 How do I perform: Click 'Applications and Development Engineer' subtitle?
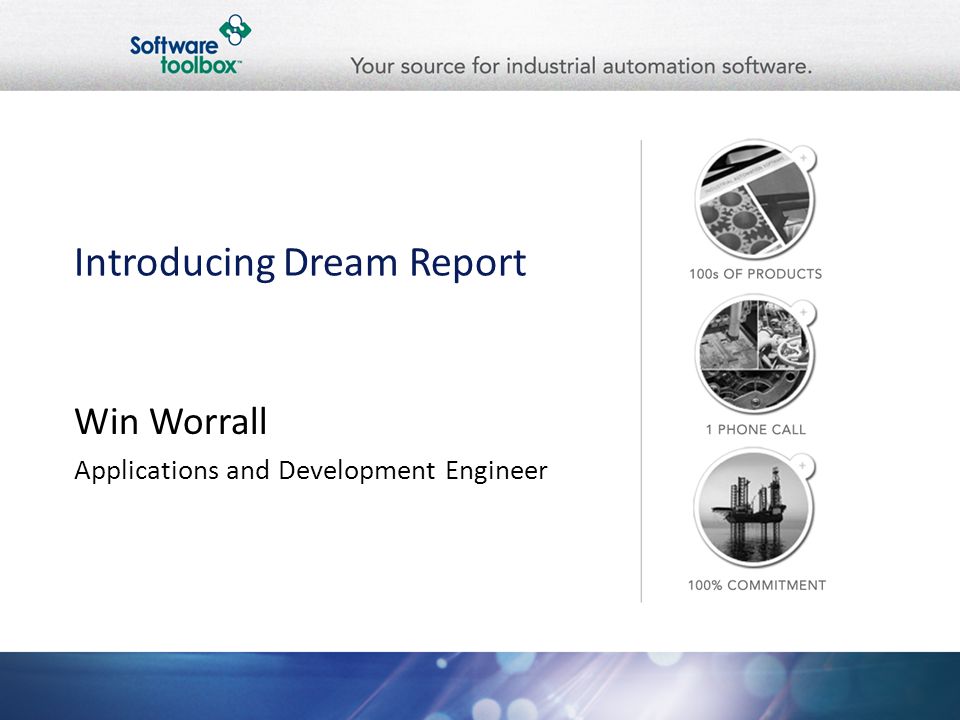point(311,471)
